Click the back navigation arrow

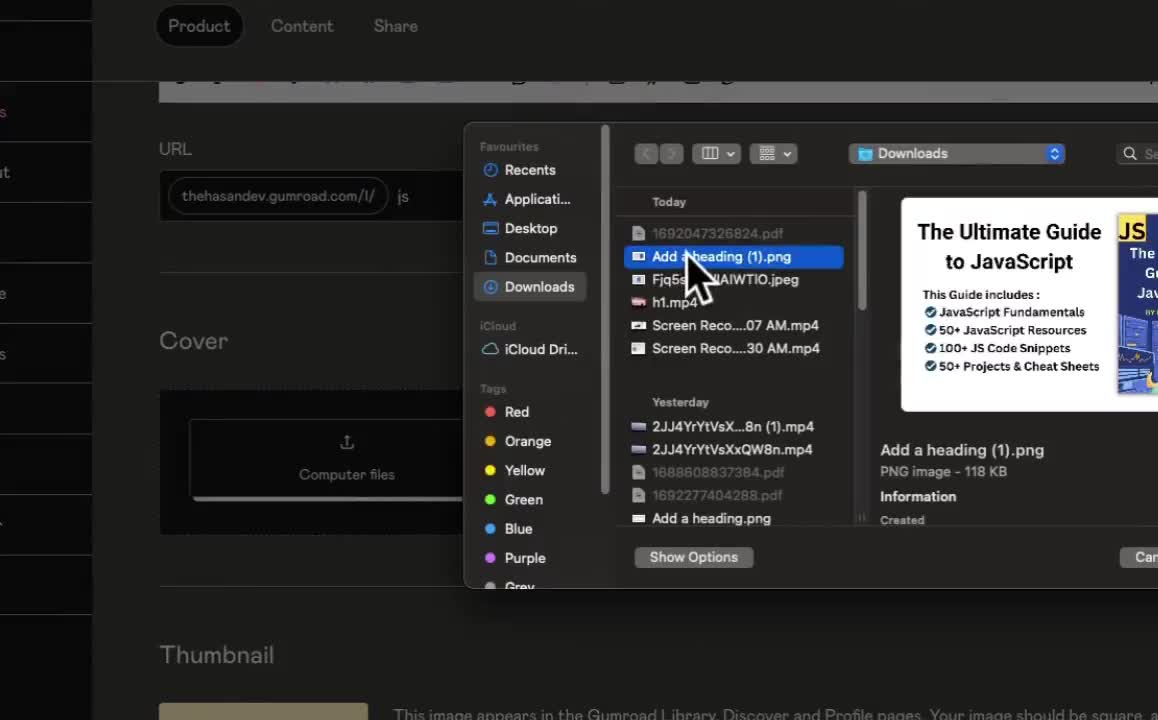coord(646,153)
